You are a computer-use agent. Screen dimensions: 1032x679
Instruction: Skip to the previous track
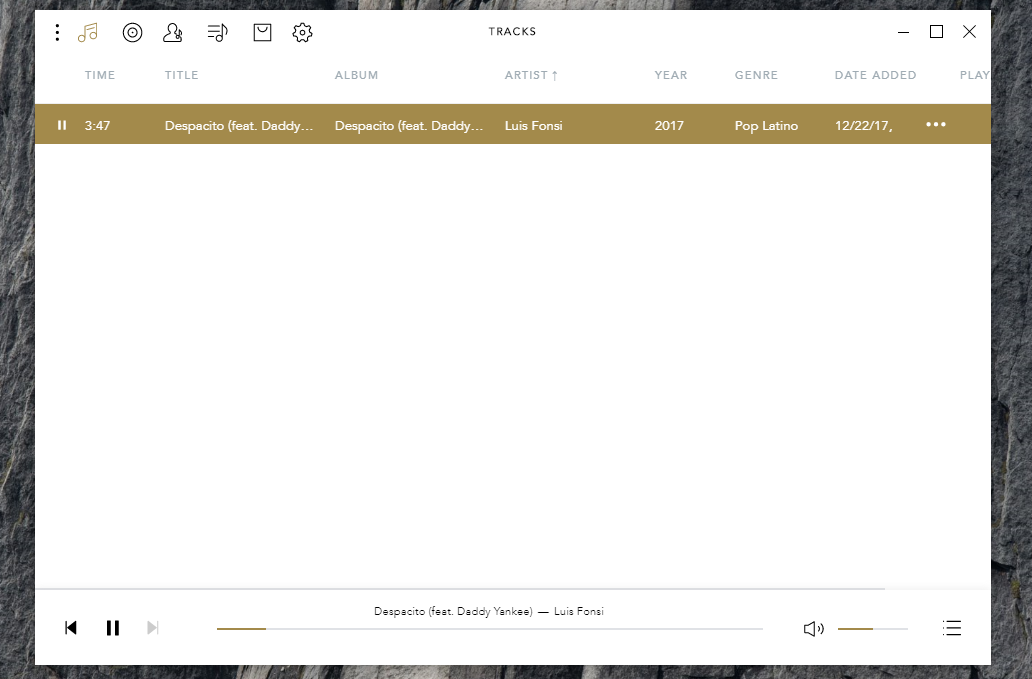(71, 628)
